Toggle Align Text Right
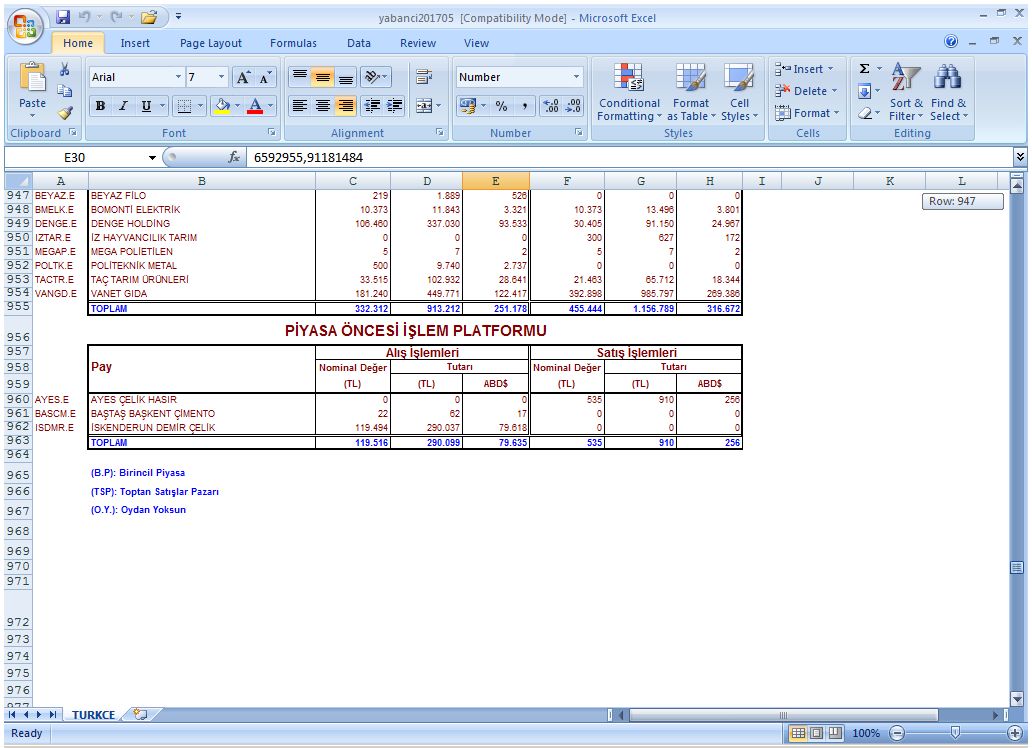1032x748 pixels. (346, 105)
